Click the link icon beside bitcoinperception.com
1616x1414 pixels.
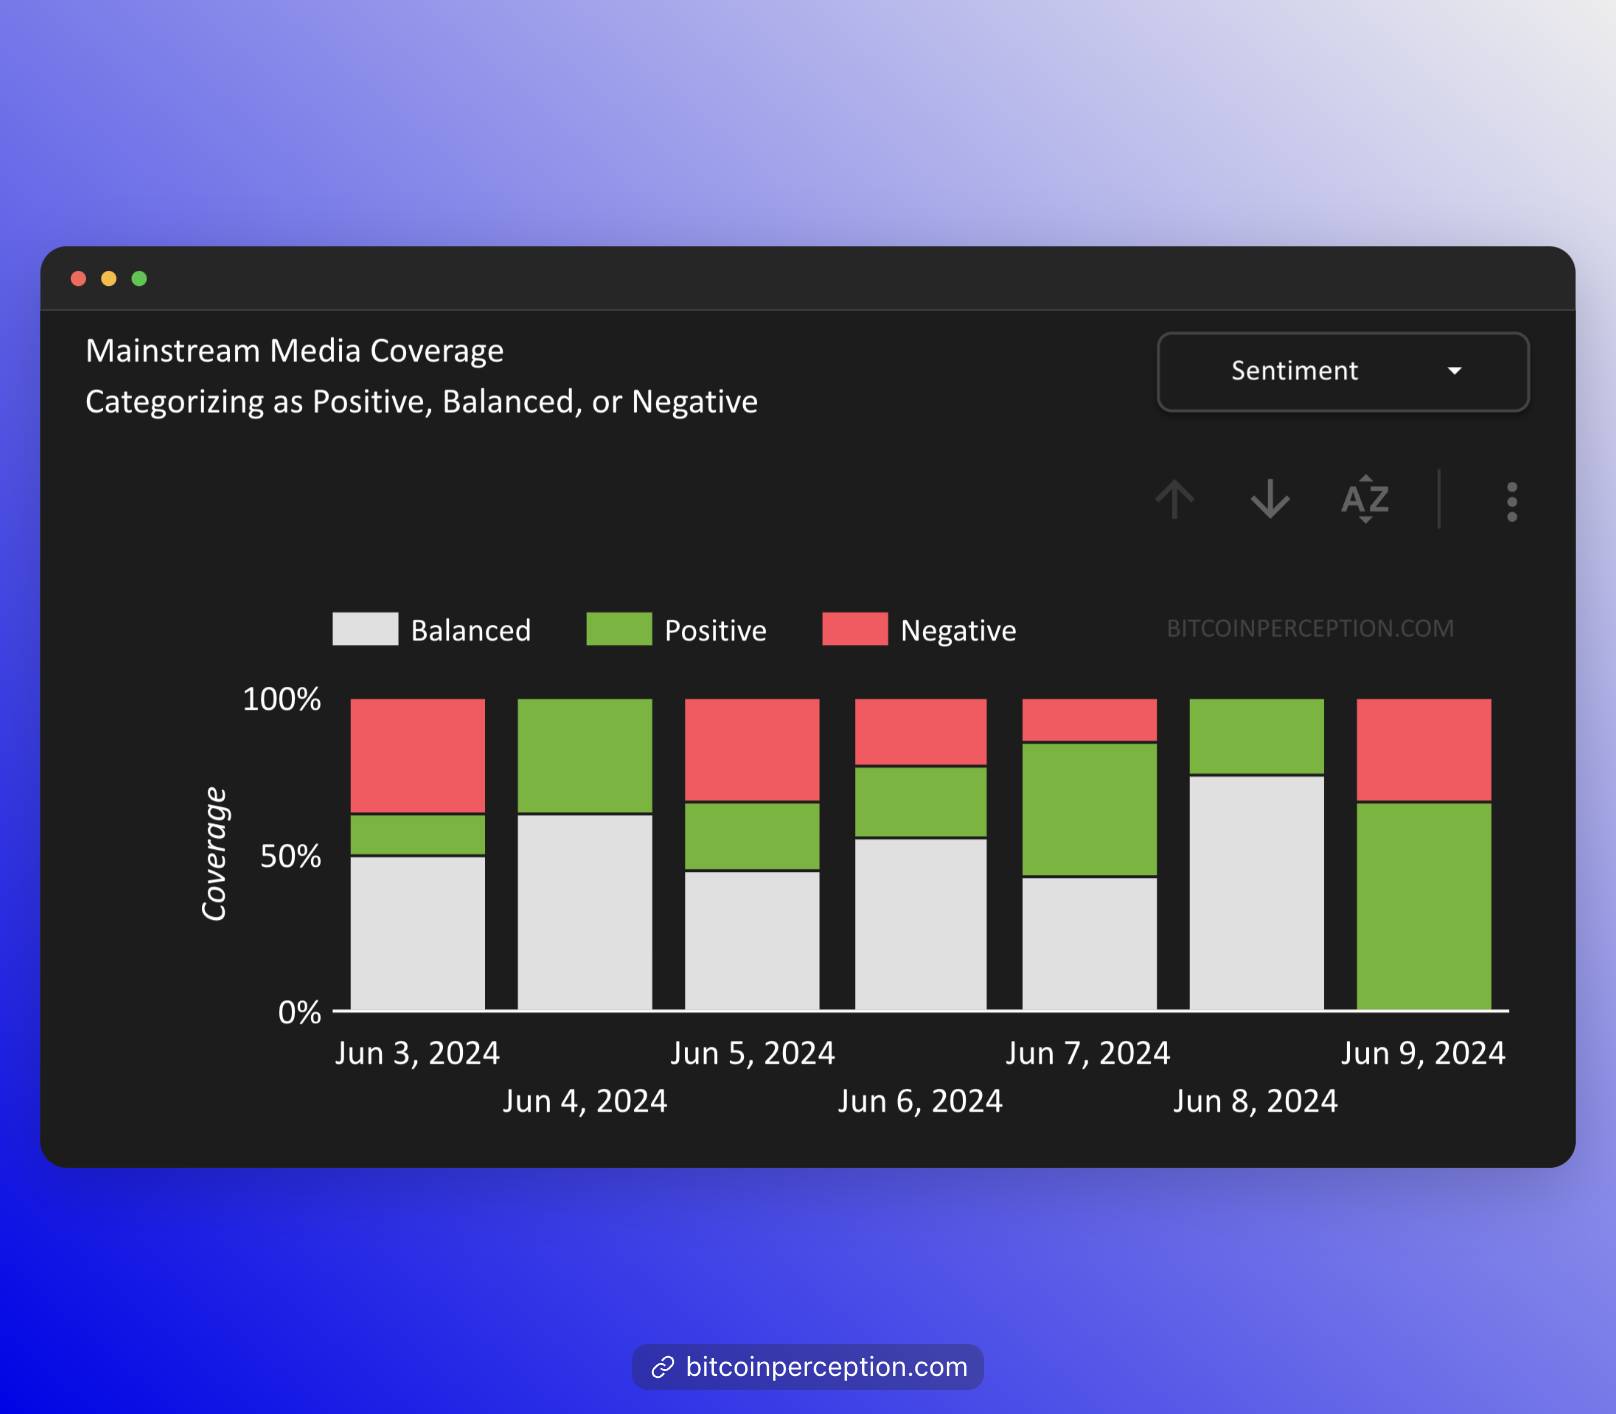point(662,1367)
